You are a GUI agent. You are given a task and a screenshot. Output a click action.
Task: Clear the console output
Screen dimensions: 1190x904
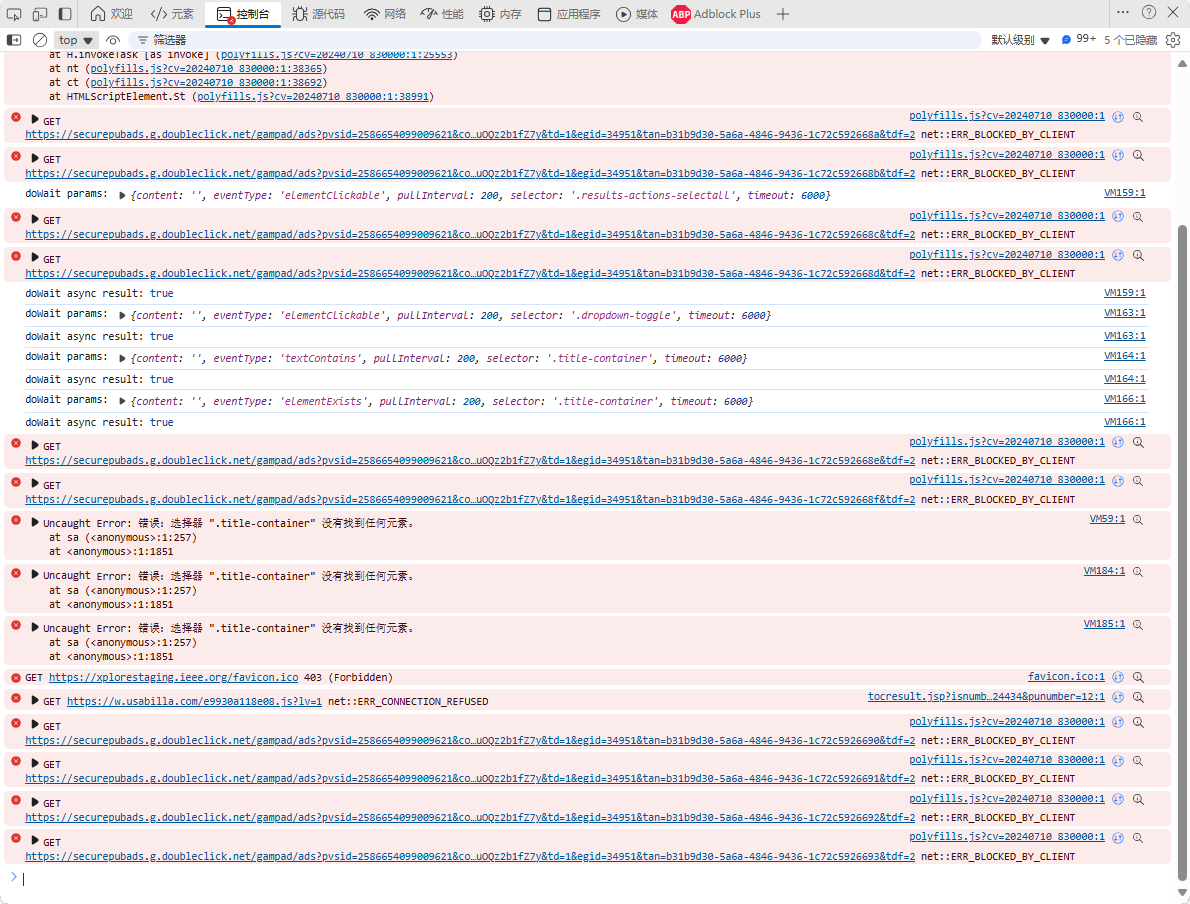[x=39, y=39]
